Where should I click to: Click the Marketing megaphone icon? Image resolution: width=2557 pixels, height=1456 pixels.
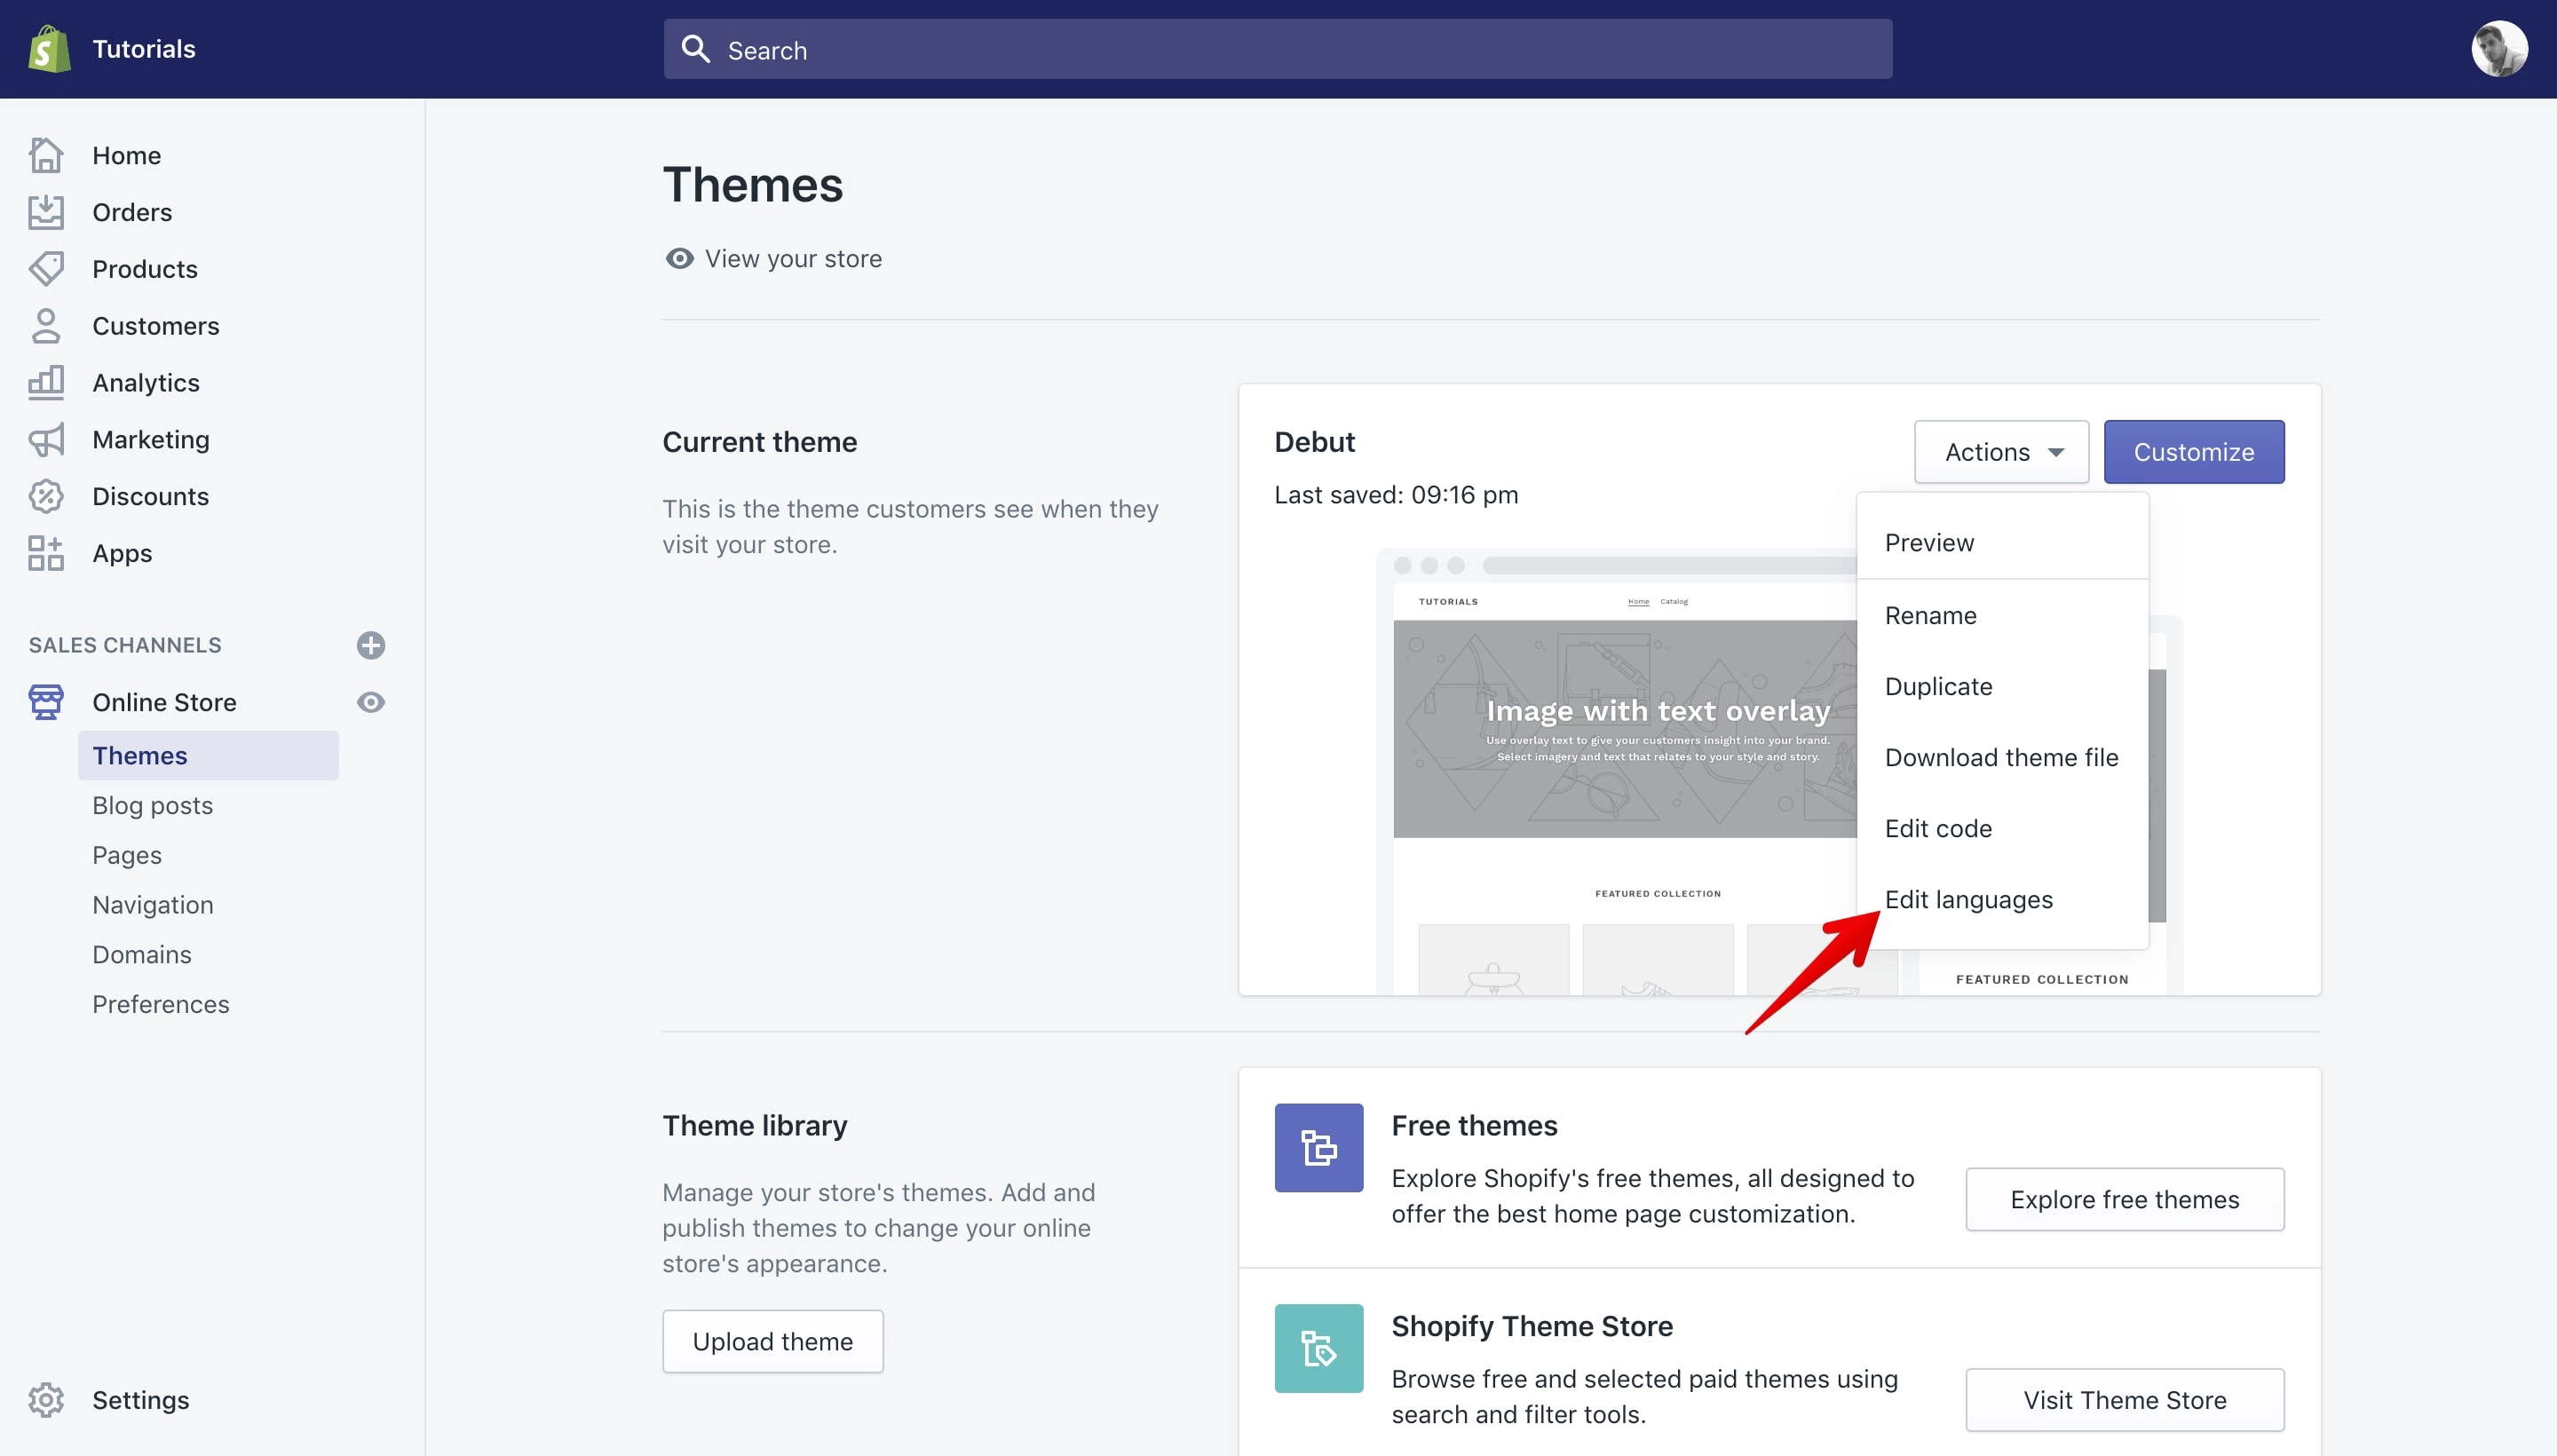[x=46, y=440]
